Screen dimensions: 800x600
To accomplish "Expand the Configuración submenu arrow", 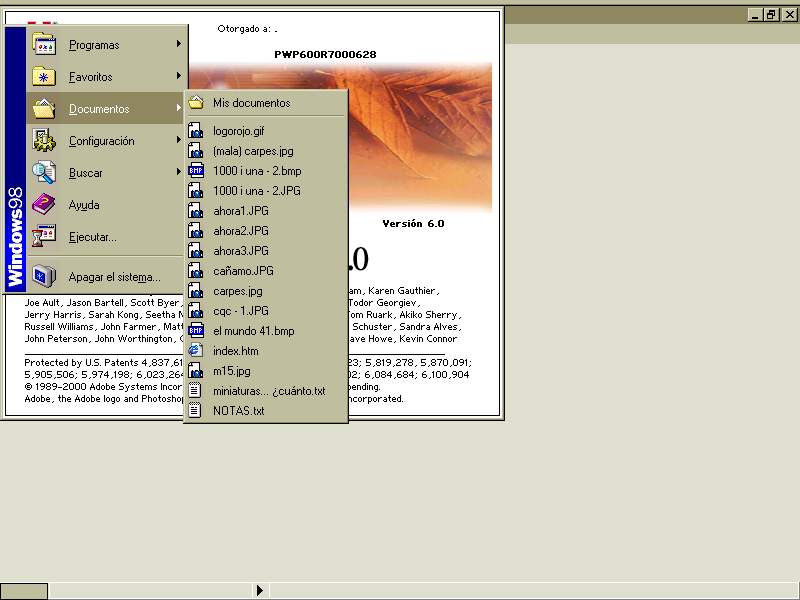I will point(179,140).
